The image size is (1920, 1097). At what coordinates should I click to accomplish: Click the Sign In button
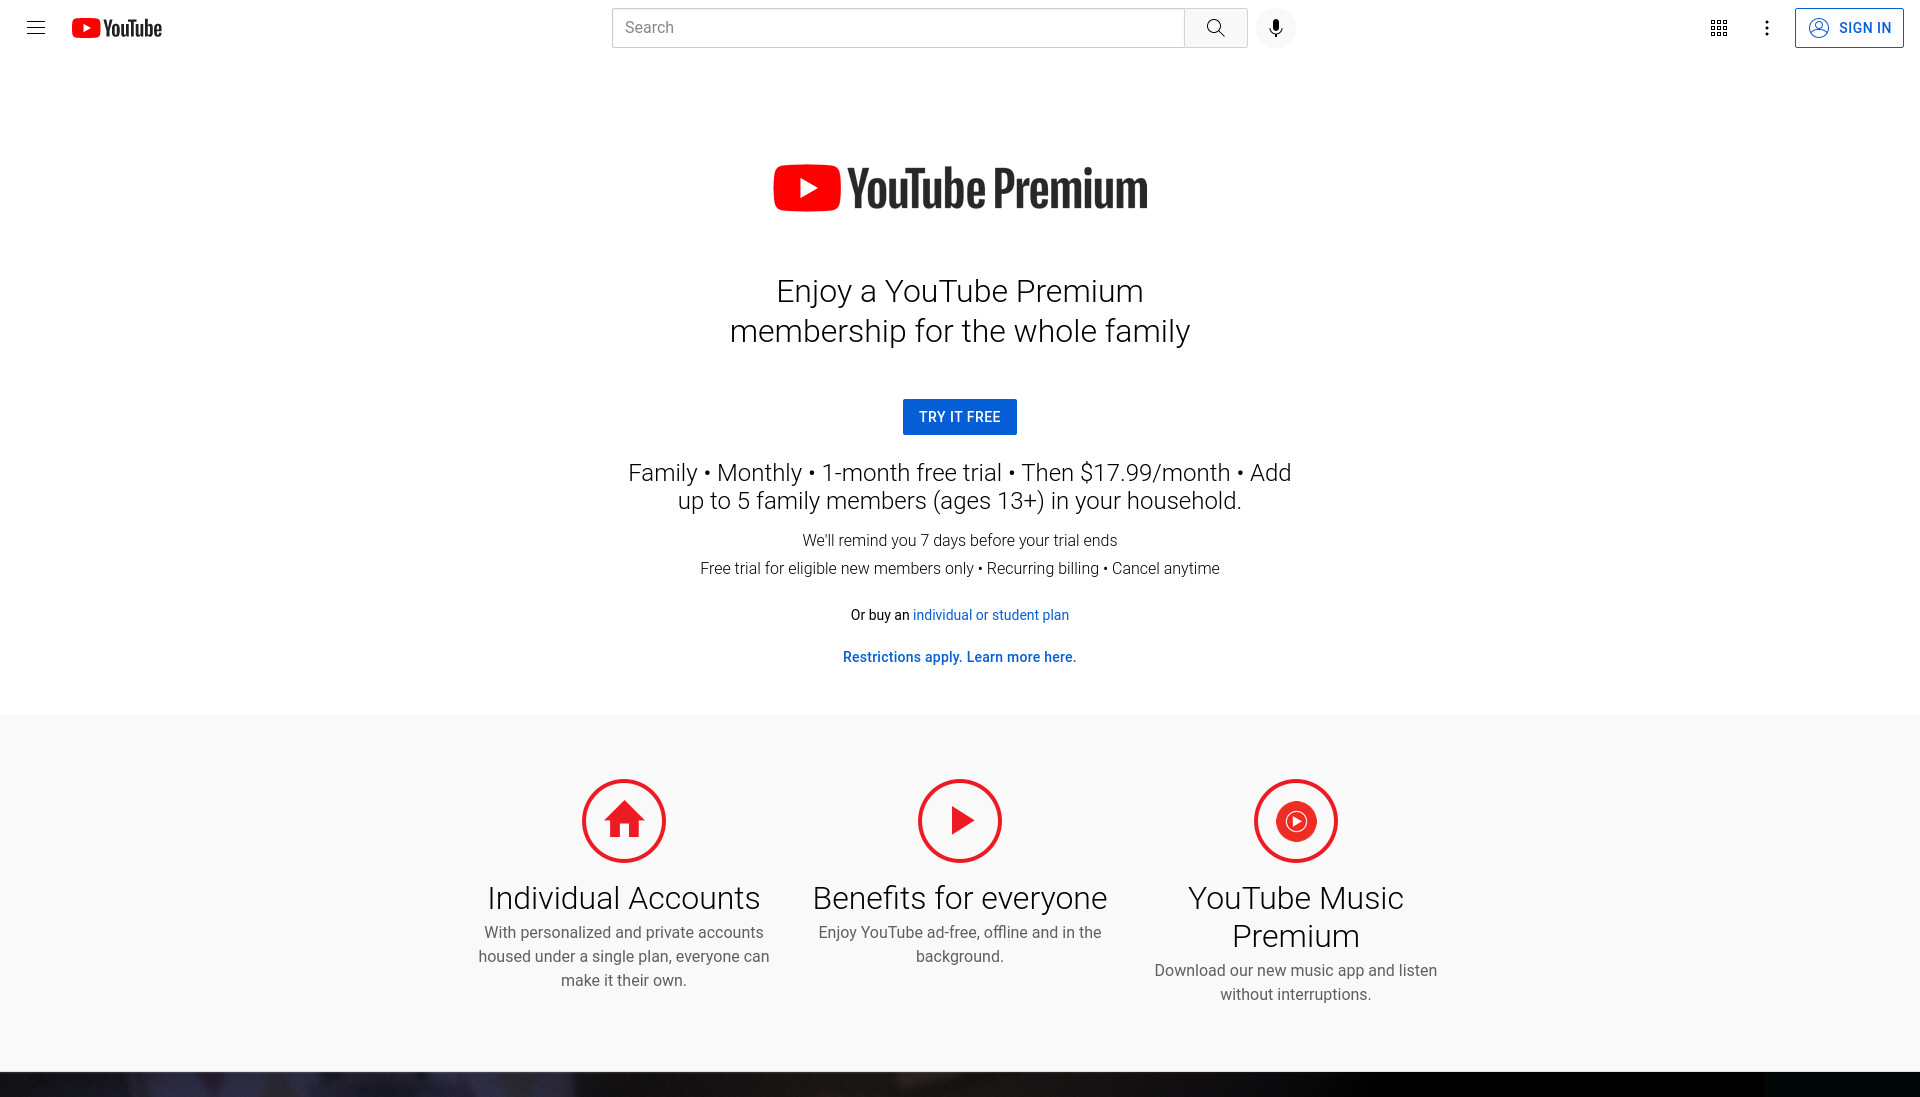[x=1849, y=28]
